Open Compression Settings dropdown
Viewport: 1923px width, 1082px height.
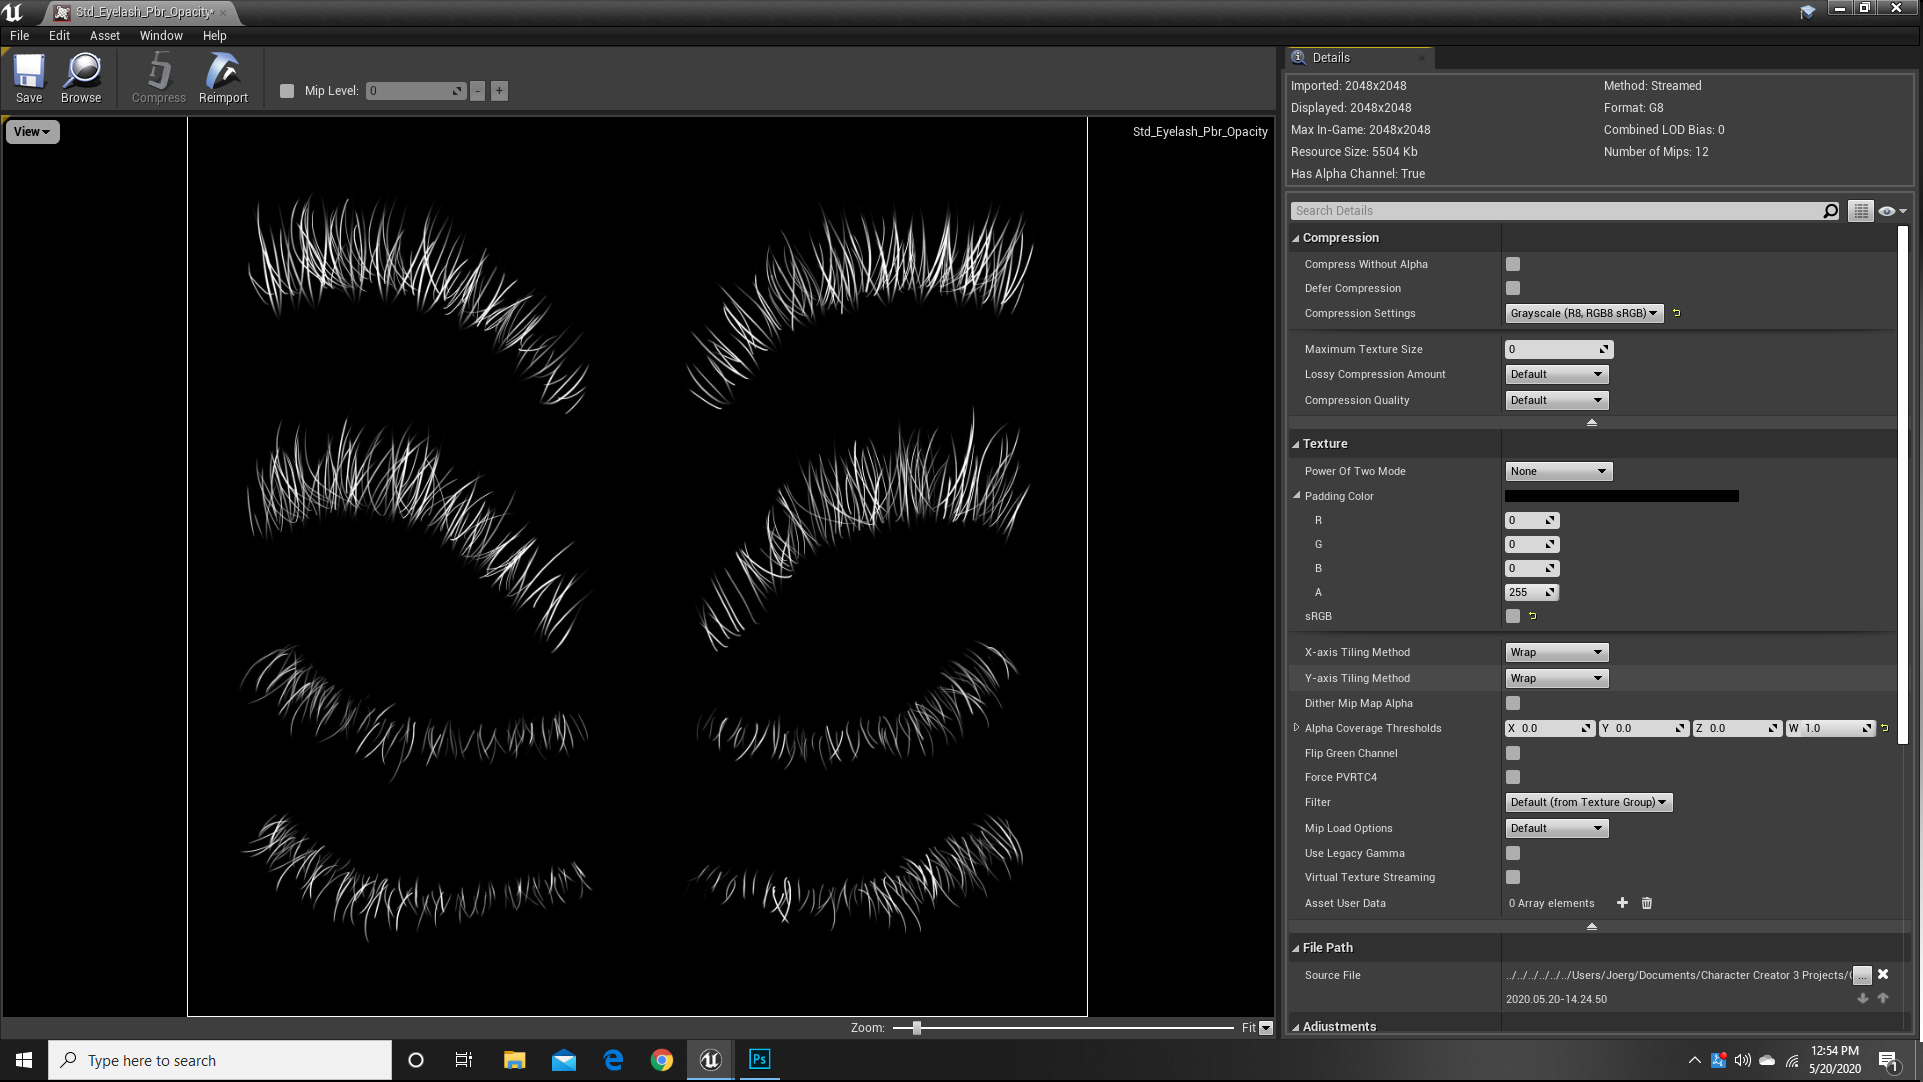coord(1584,313)
